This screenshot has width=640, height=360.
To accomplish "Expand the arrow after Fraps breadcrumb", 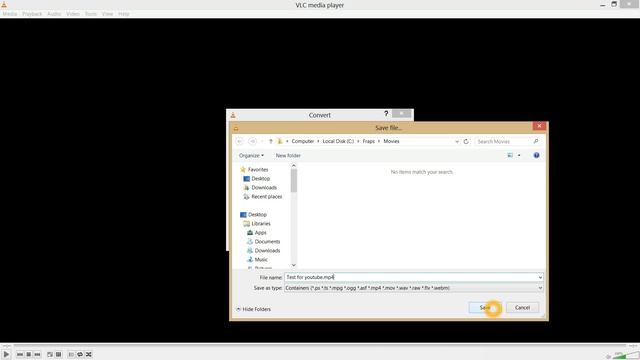I will [x=379, y=141].
